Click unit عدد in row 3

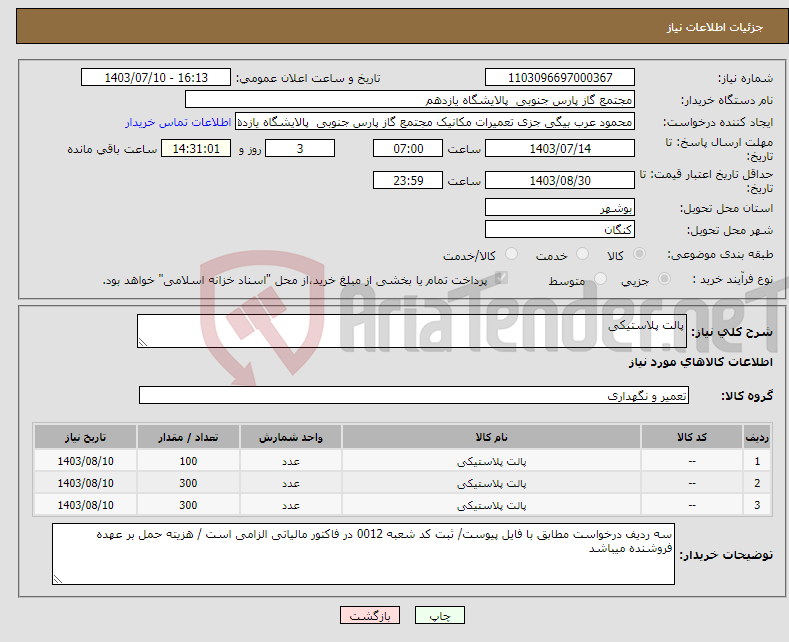tap(291, 505)
